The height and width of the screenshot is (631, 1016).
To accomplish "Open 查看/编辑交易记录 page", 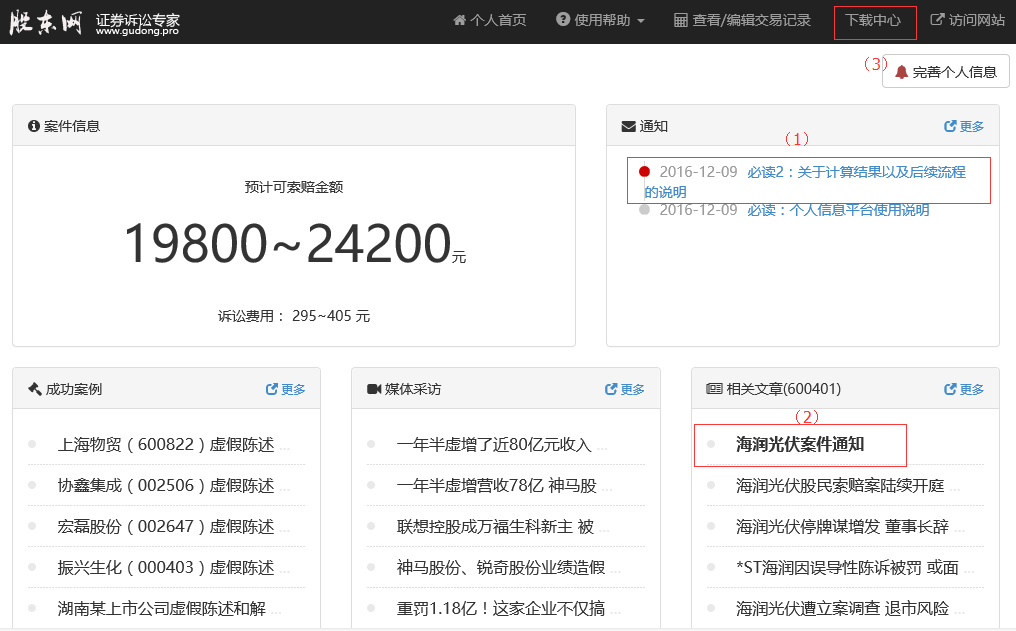I will coord(742,20).
